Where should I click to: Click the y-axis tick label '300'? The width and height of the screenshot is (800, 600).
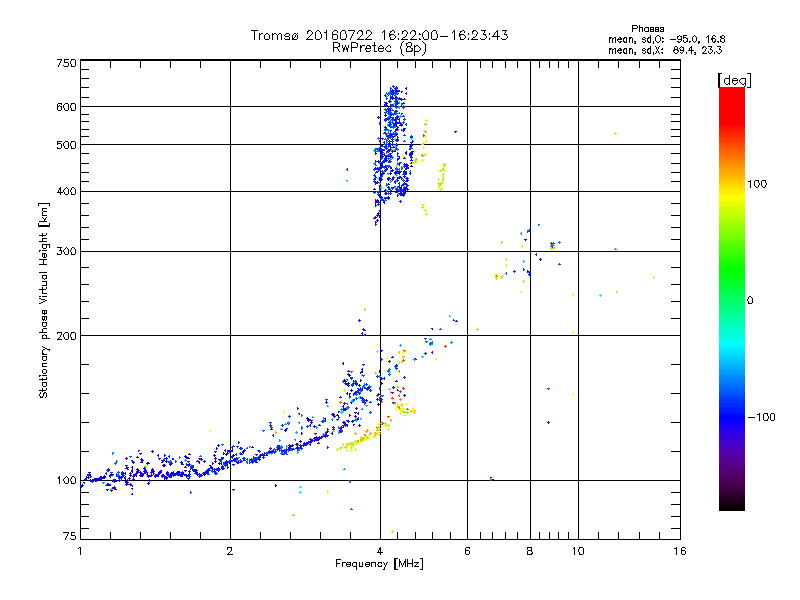[66, 252]
